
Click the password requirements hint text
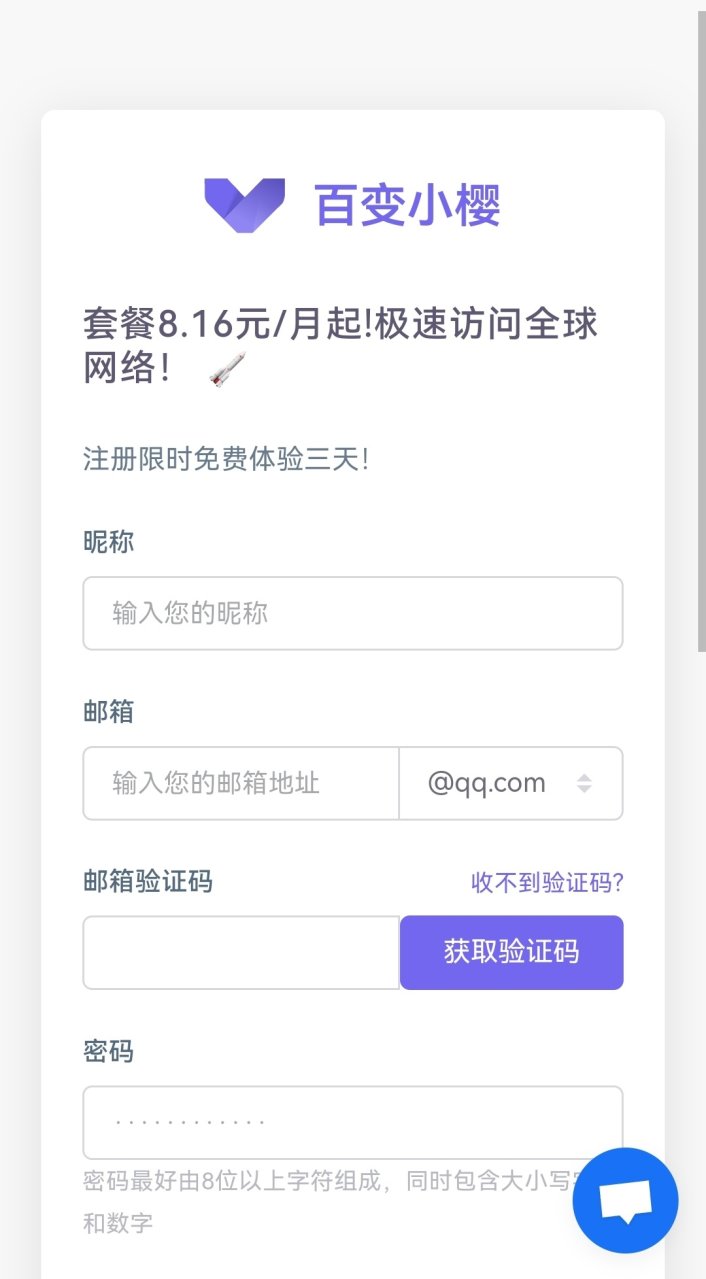pyautogui.click(x=320, y=1182)
